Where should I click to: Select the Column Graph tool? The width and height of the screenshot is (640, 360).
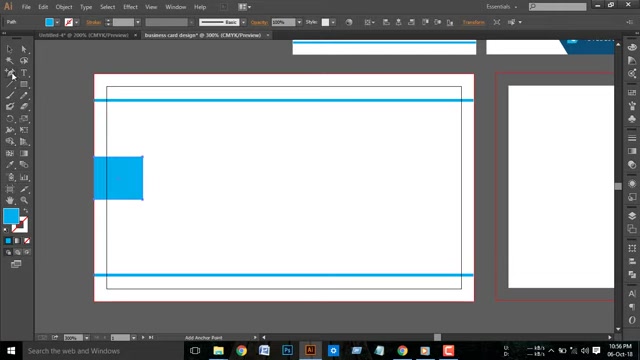[x=24, y=177]
